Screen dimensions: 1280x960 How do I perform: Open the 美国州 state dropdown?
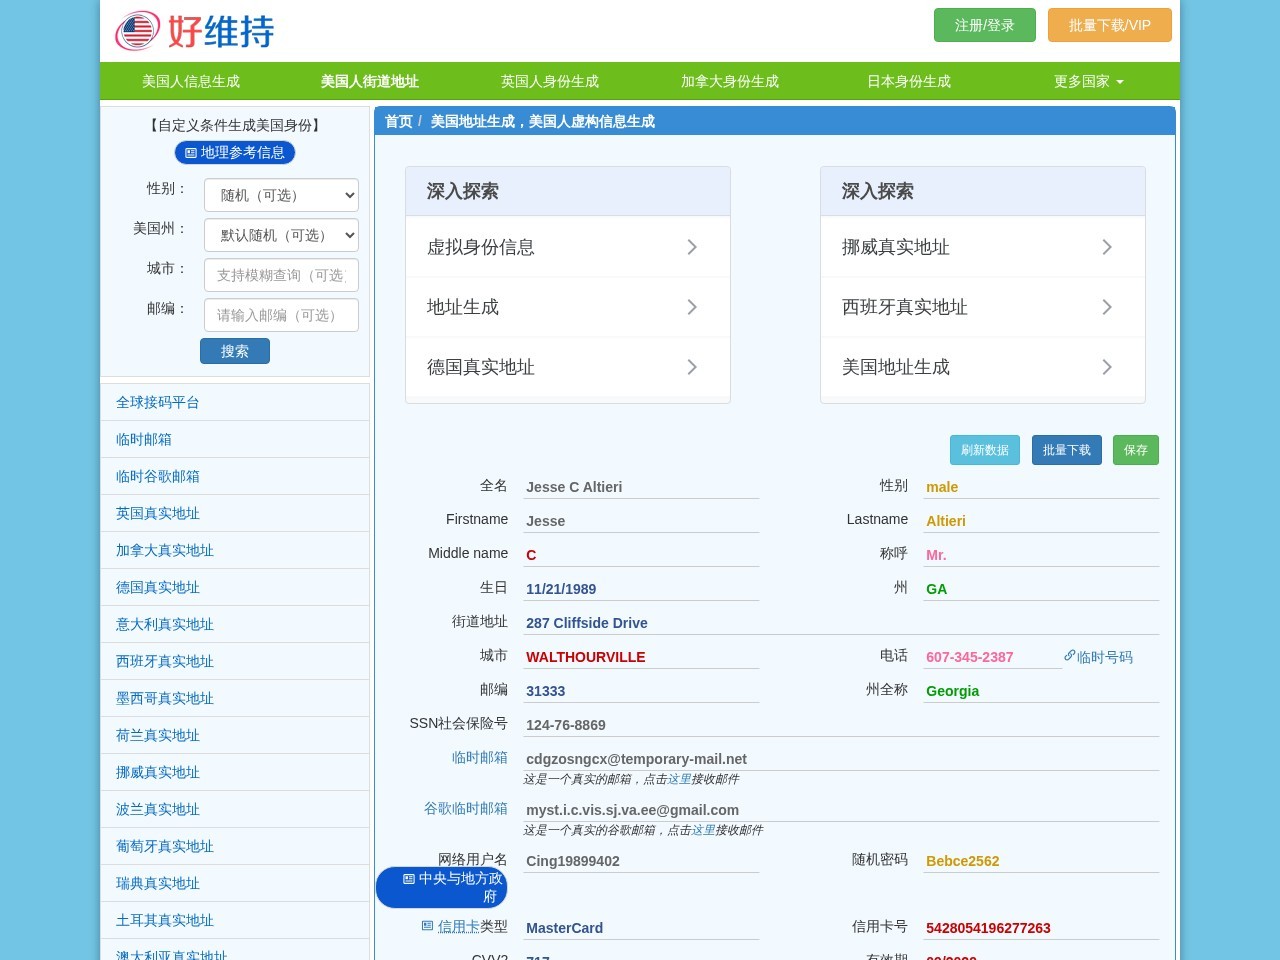[281, 235]
